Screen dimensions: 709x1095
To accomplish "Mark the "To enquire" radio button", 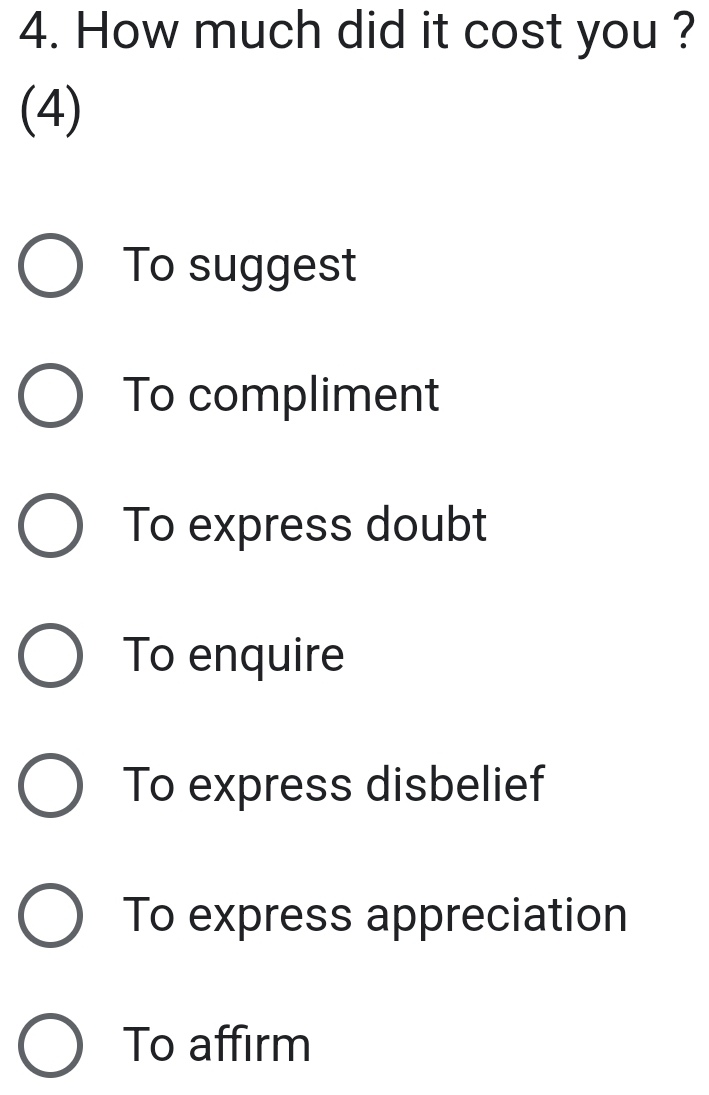I will click(x=50, y=657).
